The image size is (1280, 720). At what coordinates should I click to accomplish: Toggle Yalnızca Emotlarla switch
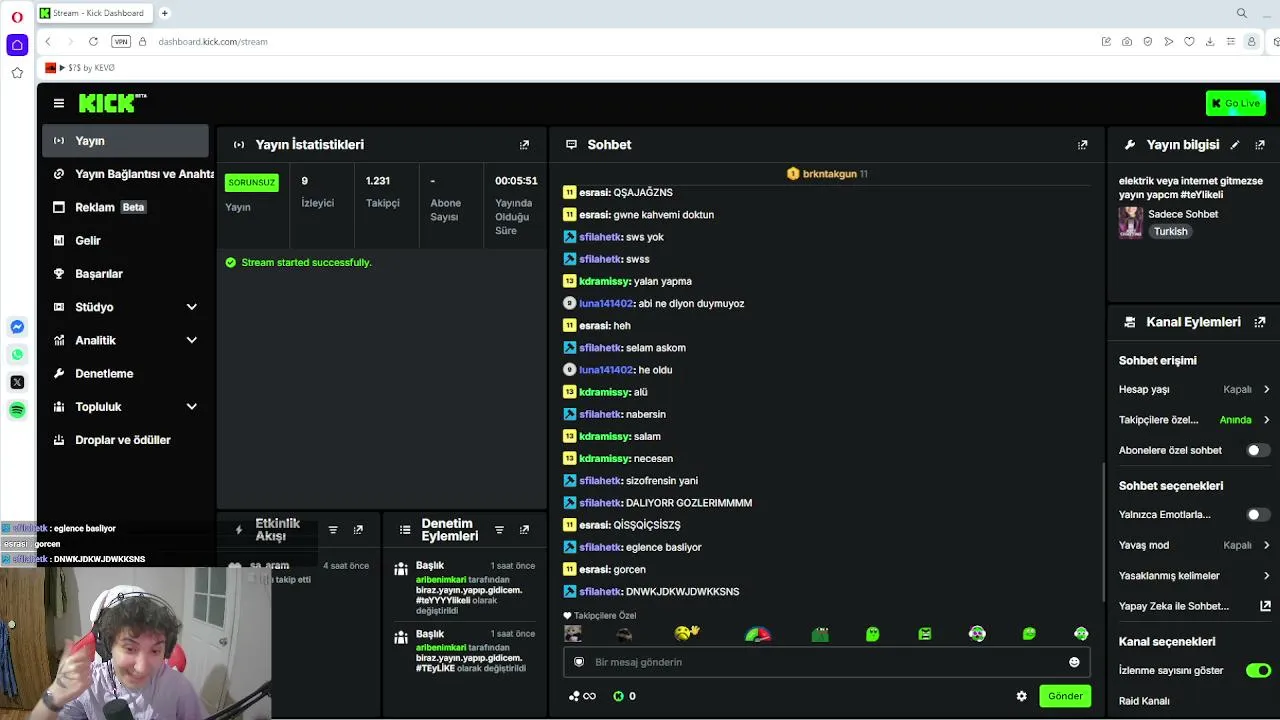click(x=1258, y=514)
